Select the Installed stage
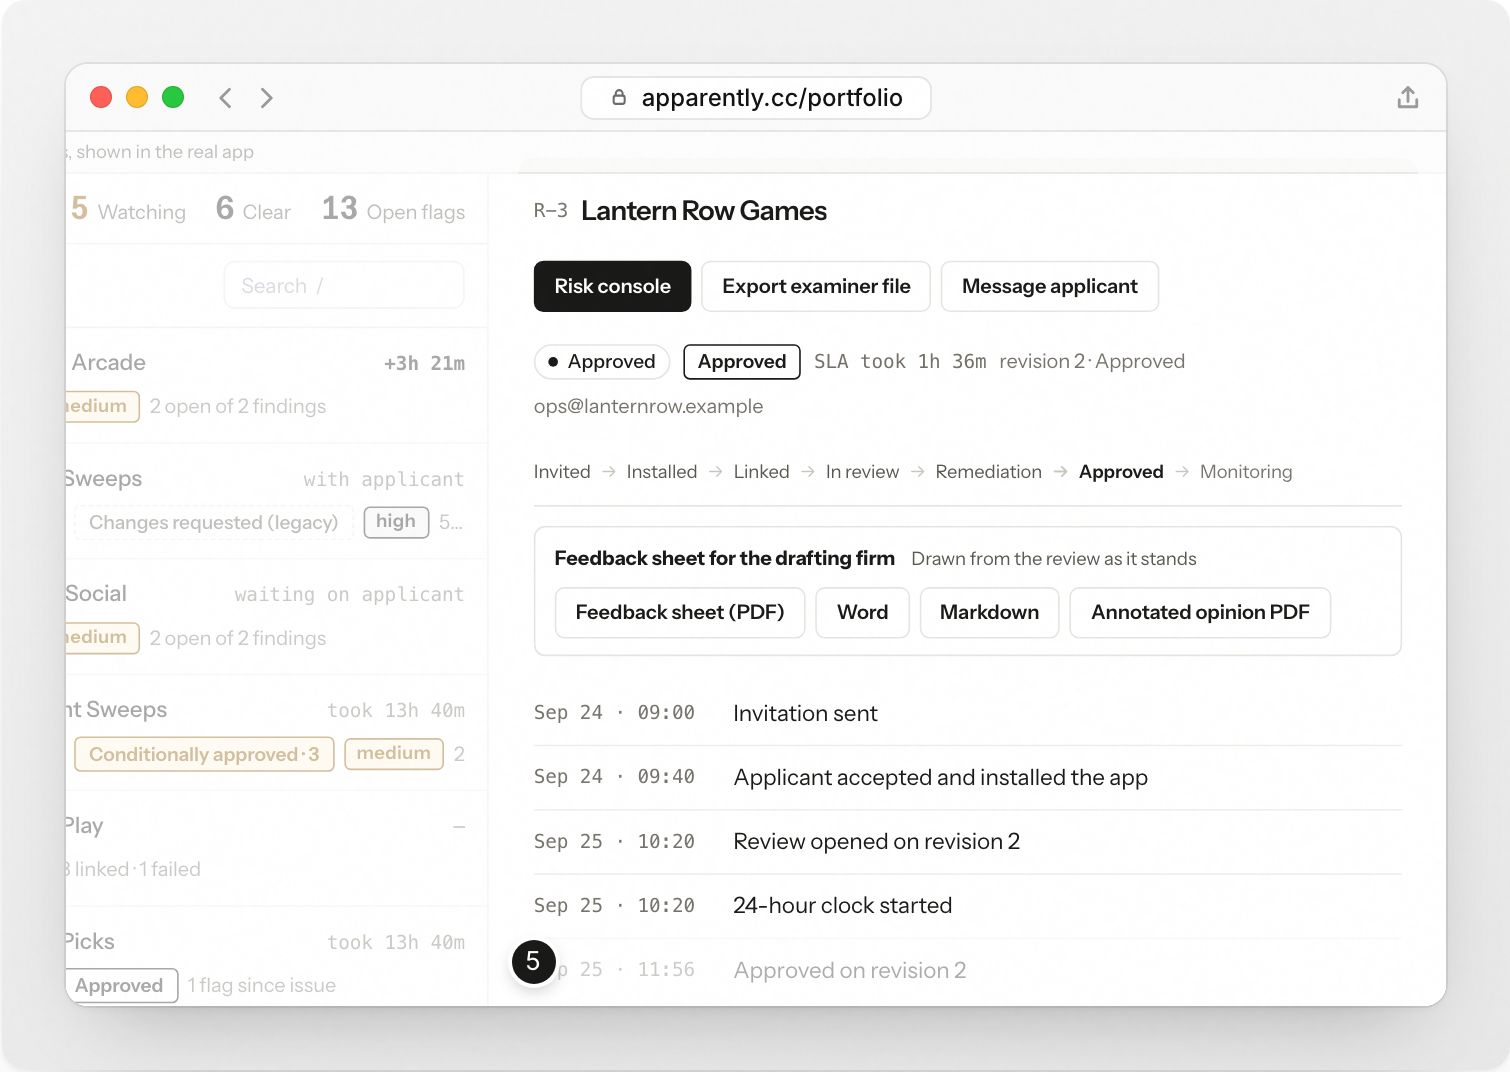 (x=662, y=472)
